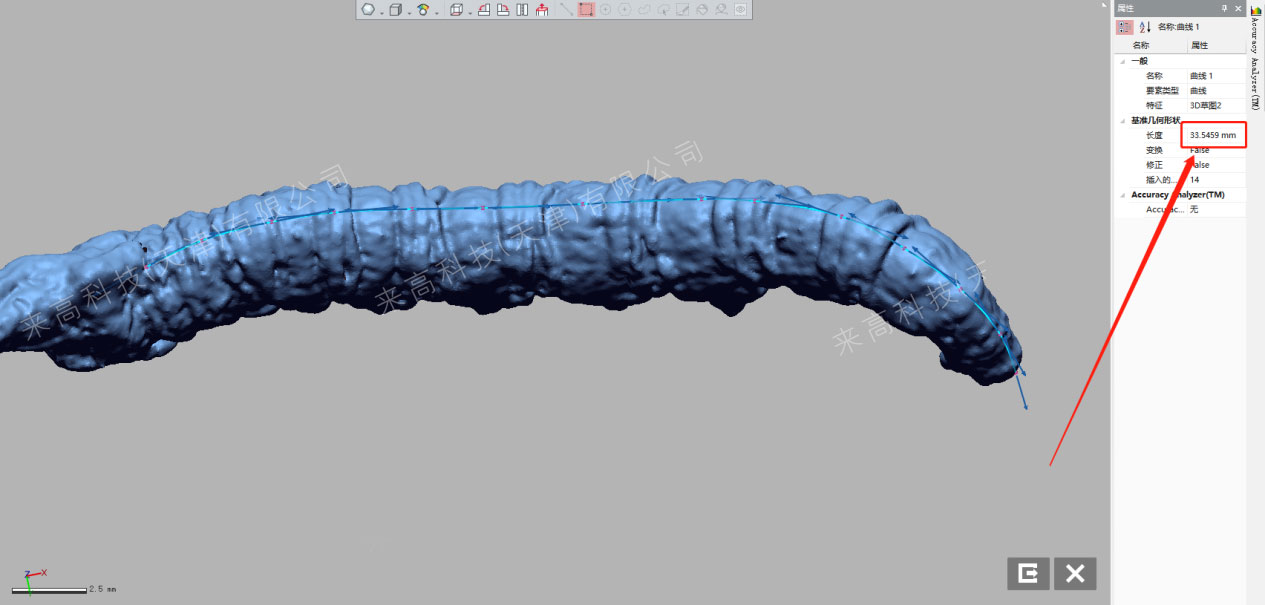Toggle the rectangle selection mode
The image size is (1265, 605).
586,10
